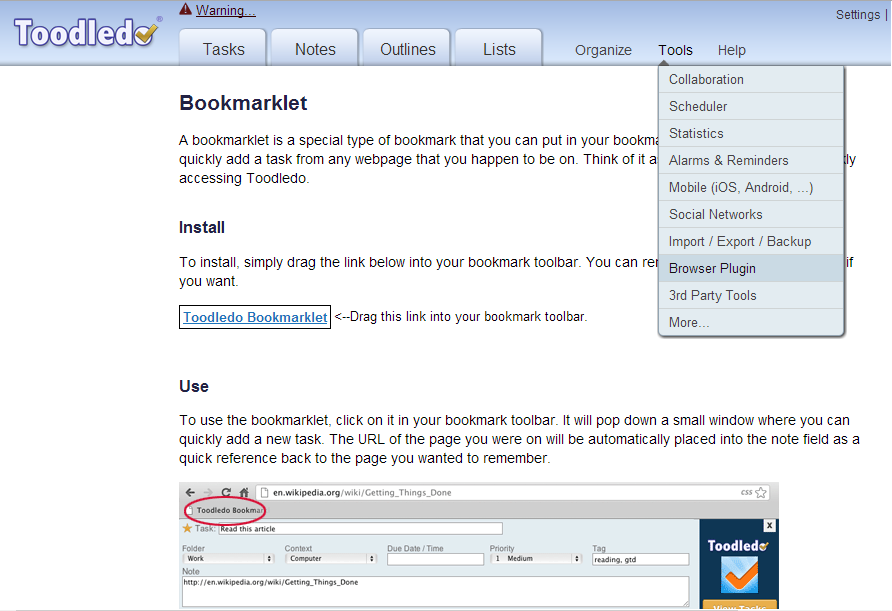Click the Toodledo logo
The image size is (892, 611).
87,32
